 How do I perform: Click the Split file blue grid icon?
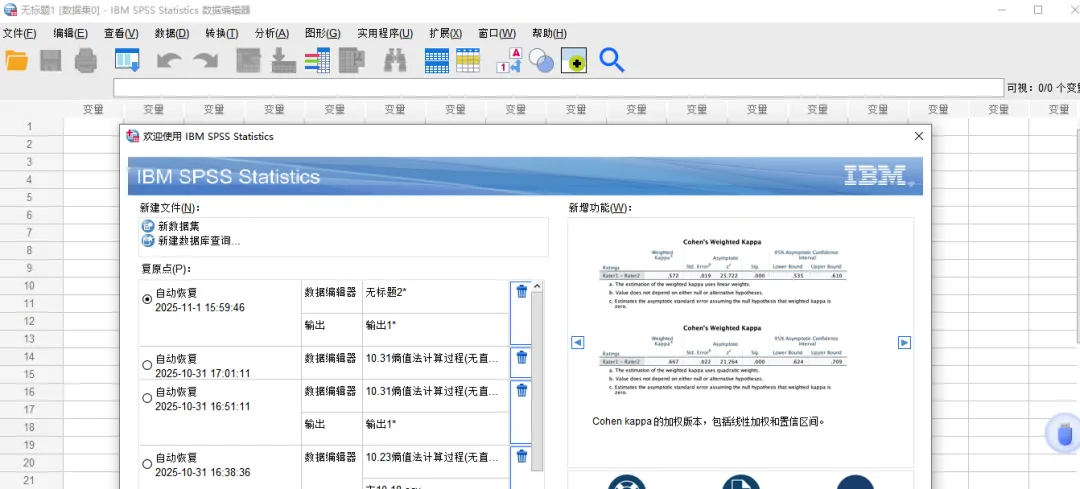coord(437,61)
